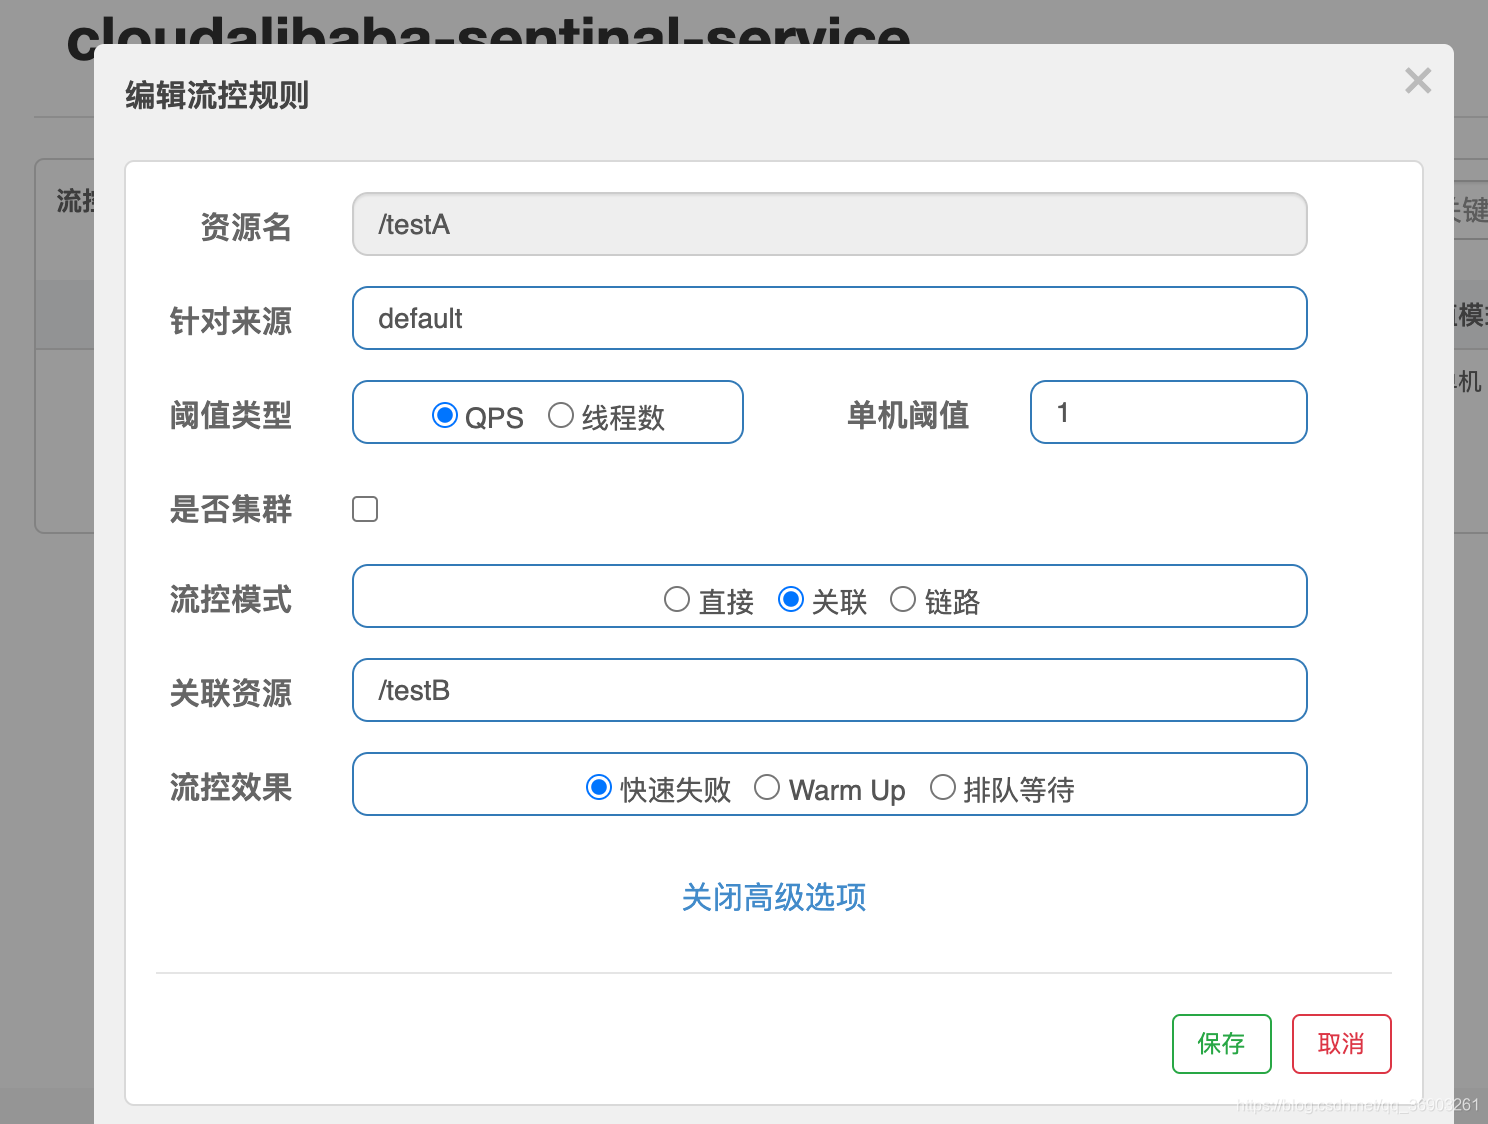1488x1124 pixels.
Task: Click the 流控效果 label
Action: pyautogui.click(x=231, y=787)
